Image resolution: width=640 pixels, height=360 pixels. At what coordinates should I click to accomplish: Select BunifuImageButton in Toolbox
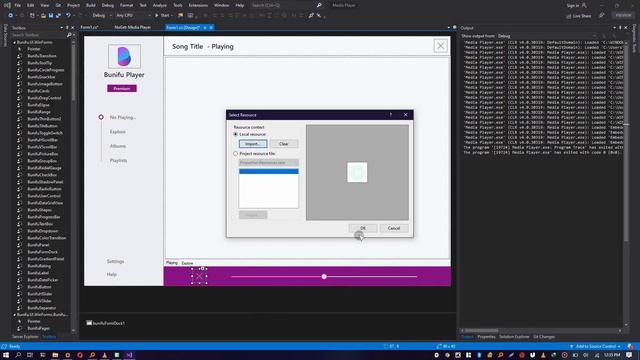coord(45,84)
